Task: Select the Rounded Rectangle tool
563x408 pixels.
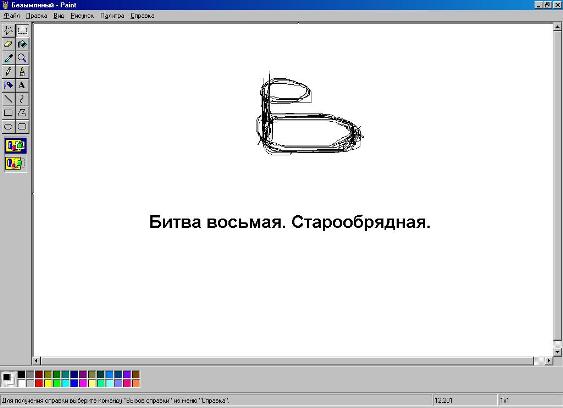Action: 22,126
